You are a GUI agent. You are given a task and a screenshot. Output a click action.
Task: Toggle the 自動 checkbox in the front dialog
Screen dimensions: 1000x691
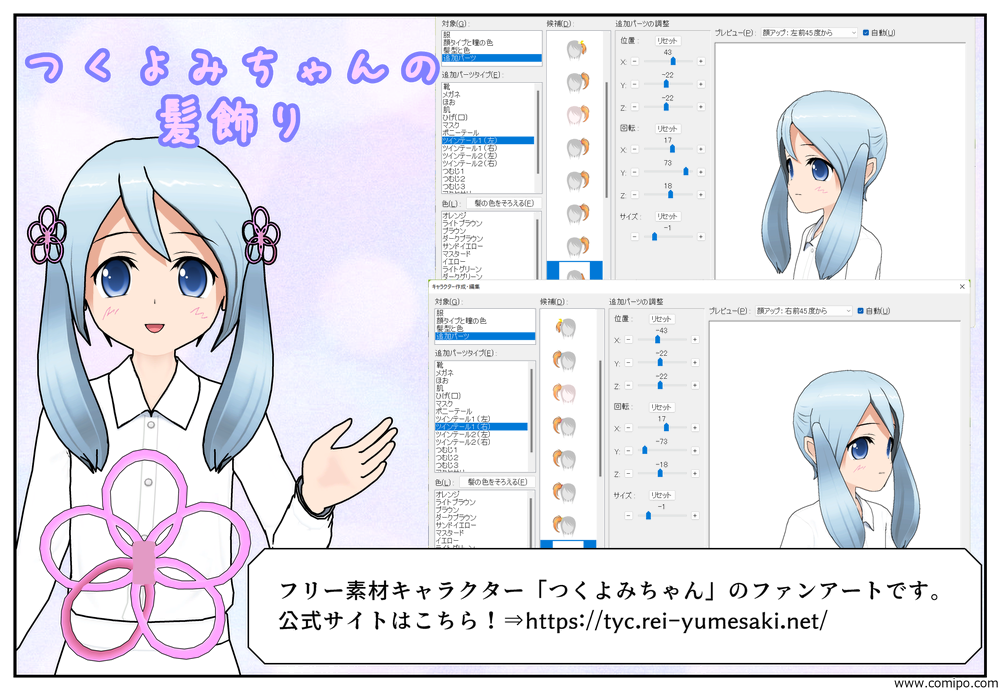860,311
